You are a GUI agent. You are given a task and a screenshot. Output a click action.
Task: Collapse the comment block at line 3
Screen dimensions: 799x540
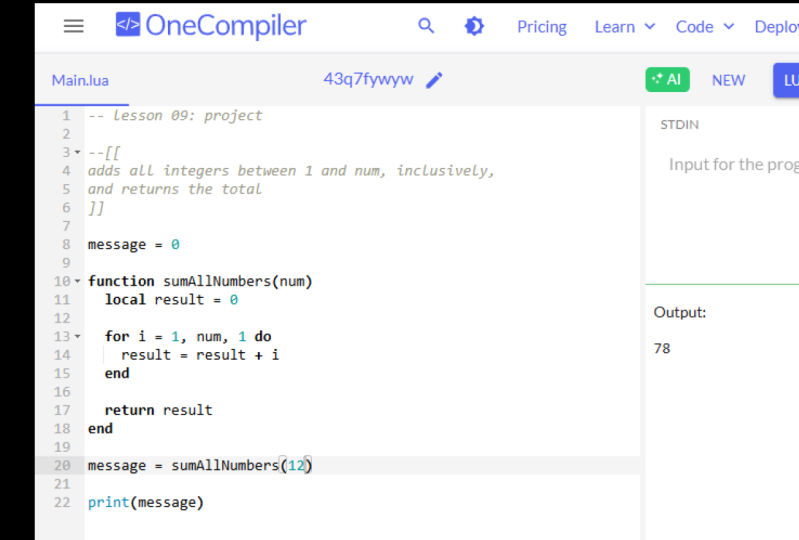point(78,153)
